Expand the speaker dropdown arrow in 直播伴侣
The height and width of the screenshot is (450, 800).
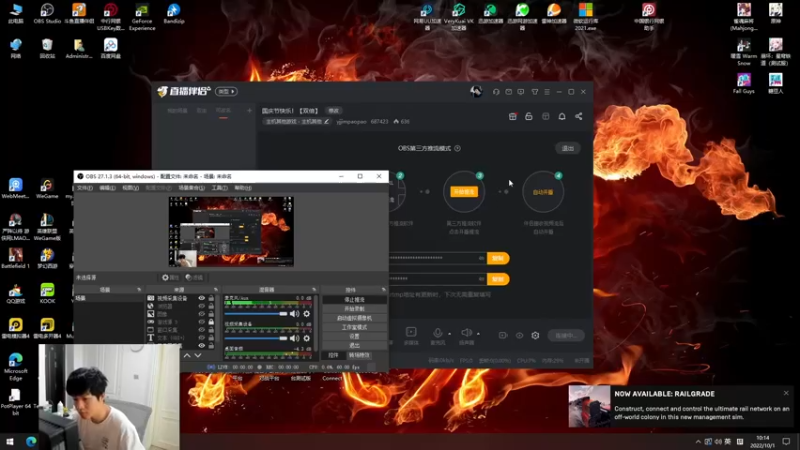coord(478,334)
